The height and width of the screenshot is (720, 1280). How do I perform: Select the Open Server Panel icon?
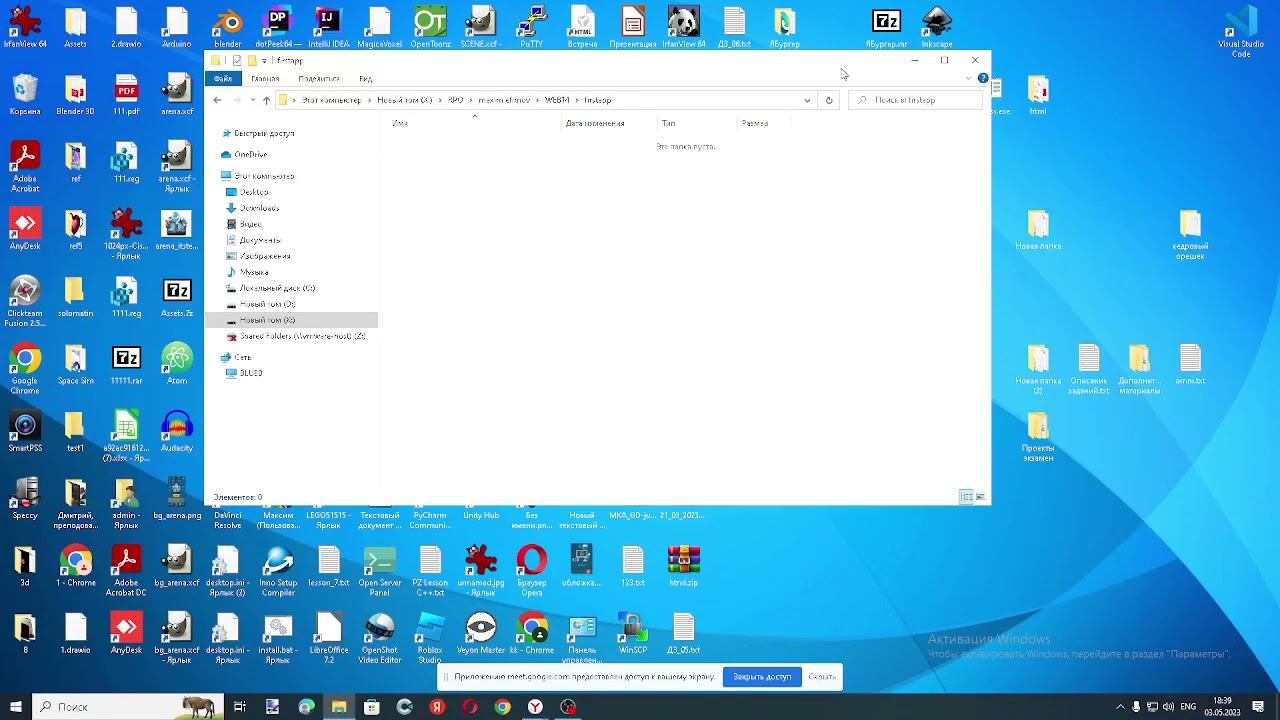(x=380, y=571)
